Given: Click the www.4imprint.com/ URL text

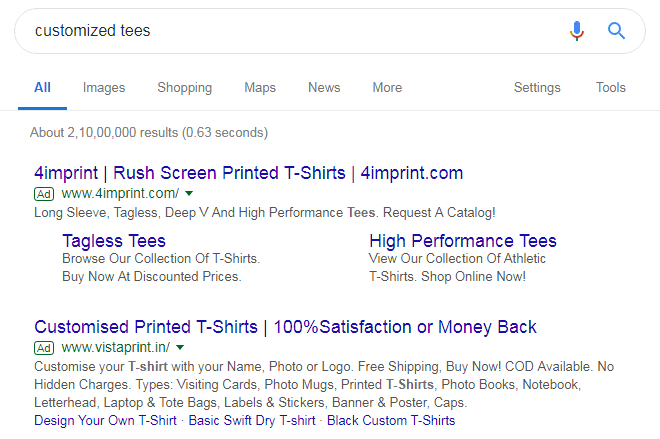Looking at the screenshot, I should coord(120,194).
